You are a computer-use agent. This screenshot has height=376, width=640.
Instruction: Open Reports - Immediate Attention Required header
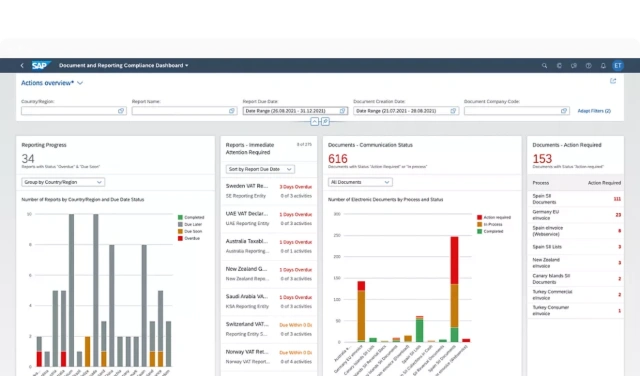269,149
